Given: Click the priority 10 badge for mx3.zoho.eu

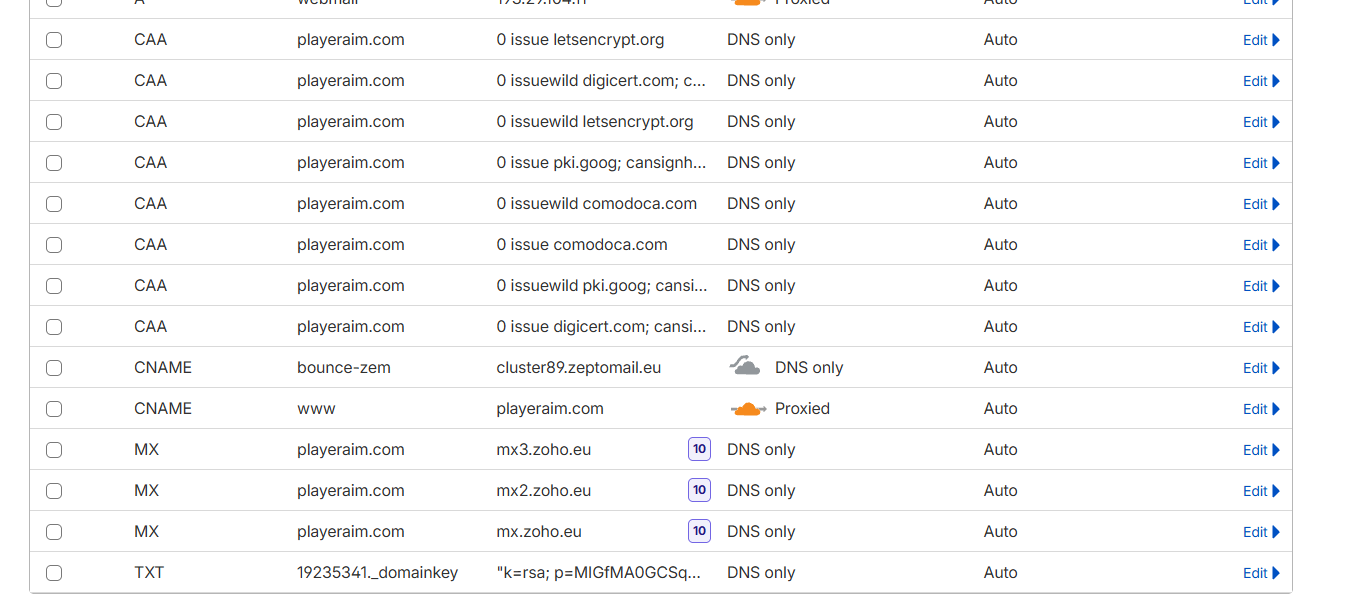Looking at the screenshot, I should [x=699, y=449].
